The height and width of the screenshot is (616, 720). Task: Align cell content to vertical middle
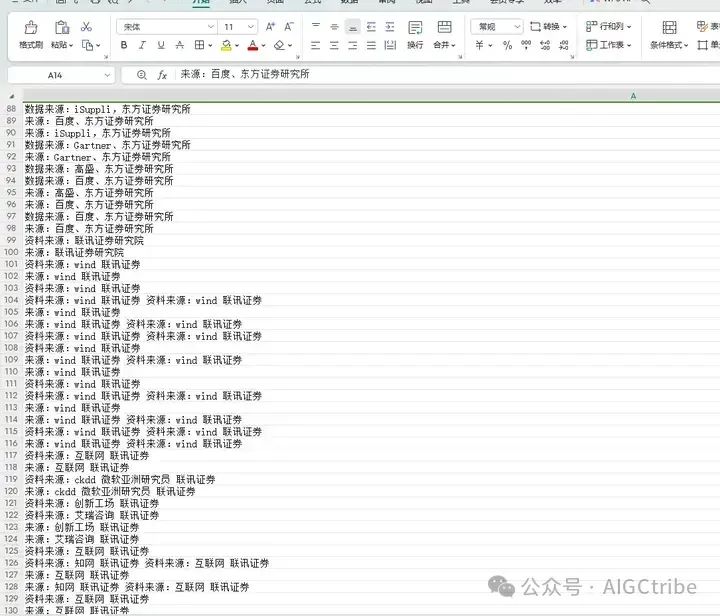click(334, 27)
